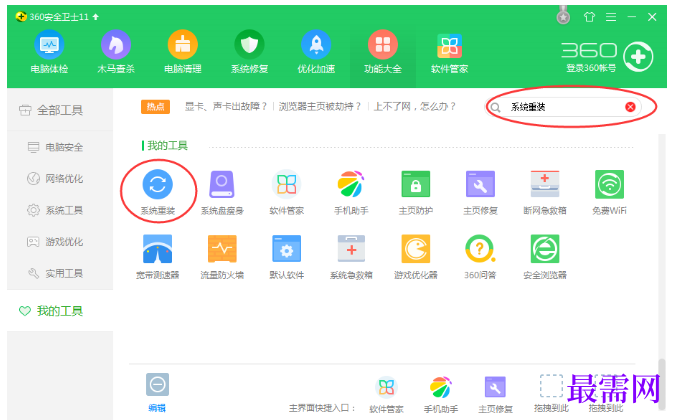Launch the 默认软件 tool
Image resolution: width=679 pixels, height=420 pixels.
[287, 256]
